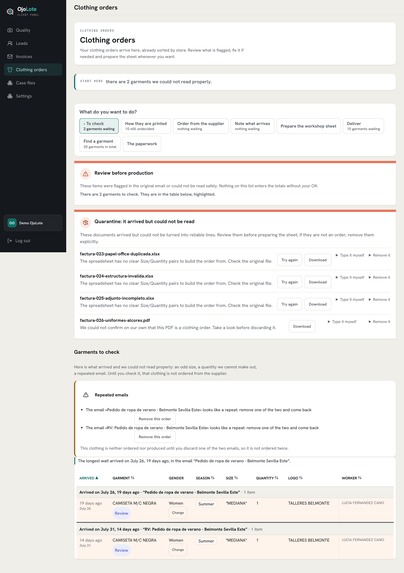Select Note what arrives tab

click(252, 126)
